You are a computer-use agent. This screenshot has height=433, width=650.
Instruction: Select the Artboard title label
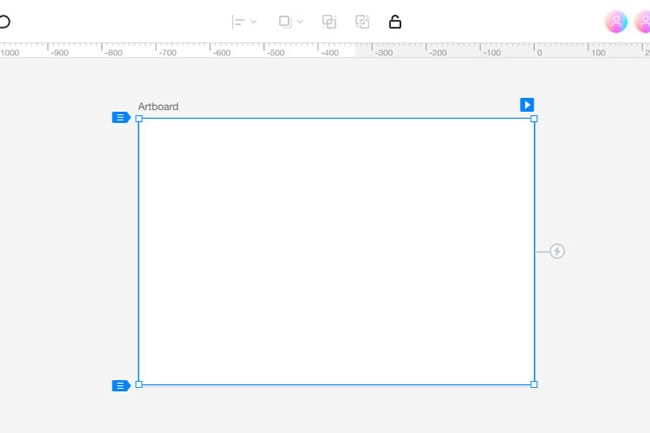(x=158, y=106)
